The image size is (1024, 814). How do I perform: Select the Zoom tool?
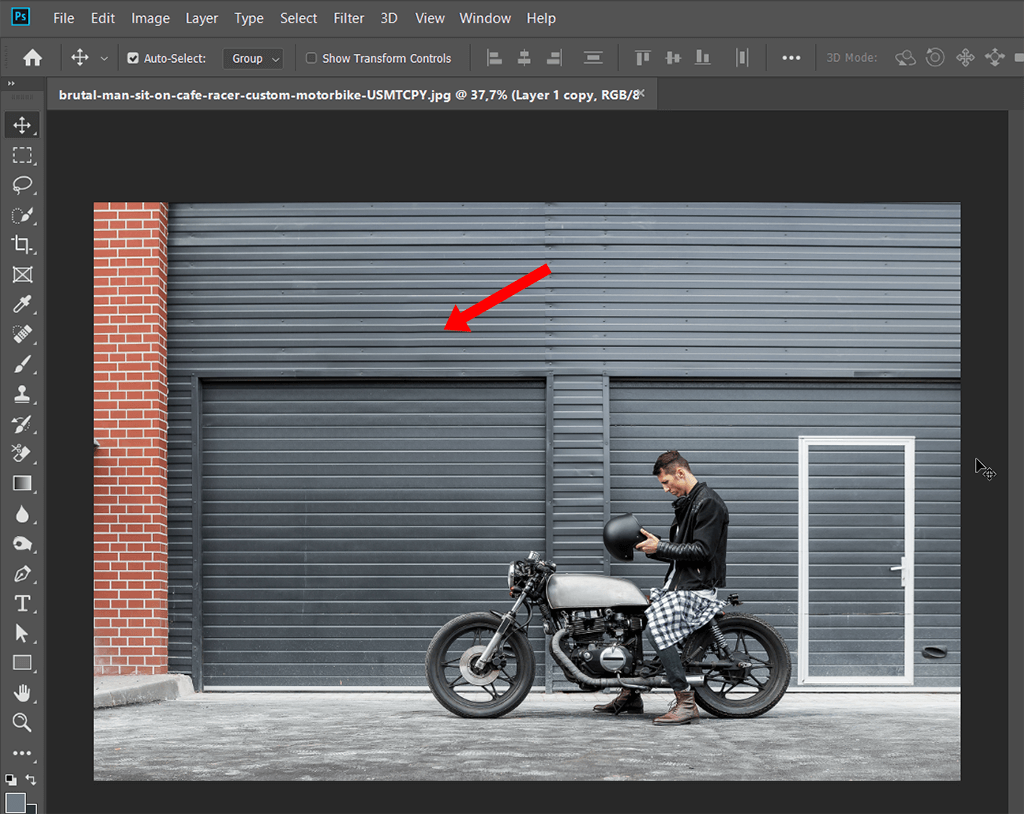click(22, 722)
